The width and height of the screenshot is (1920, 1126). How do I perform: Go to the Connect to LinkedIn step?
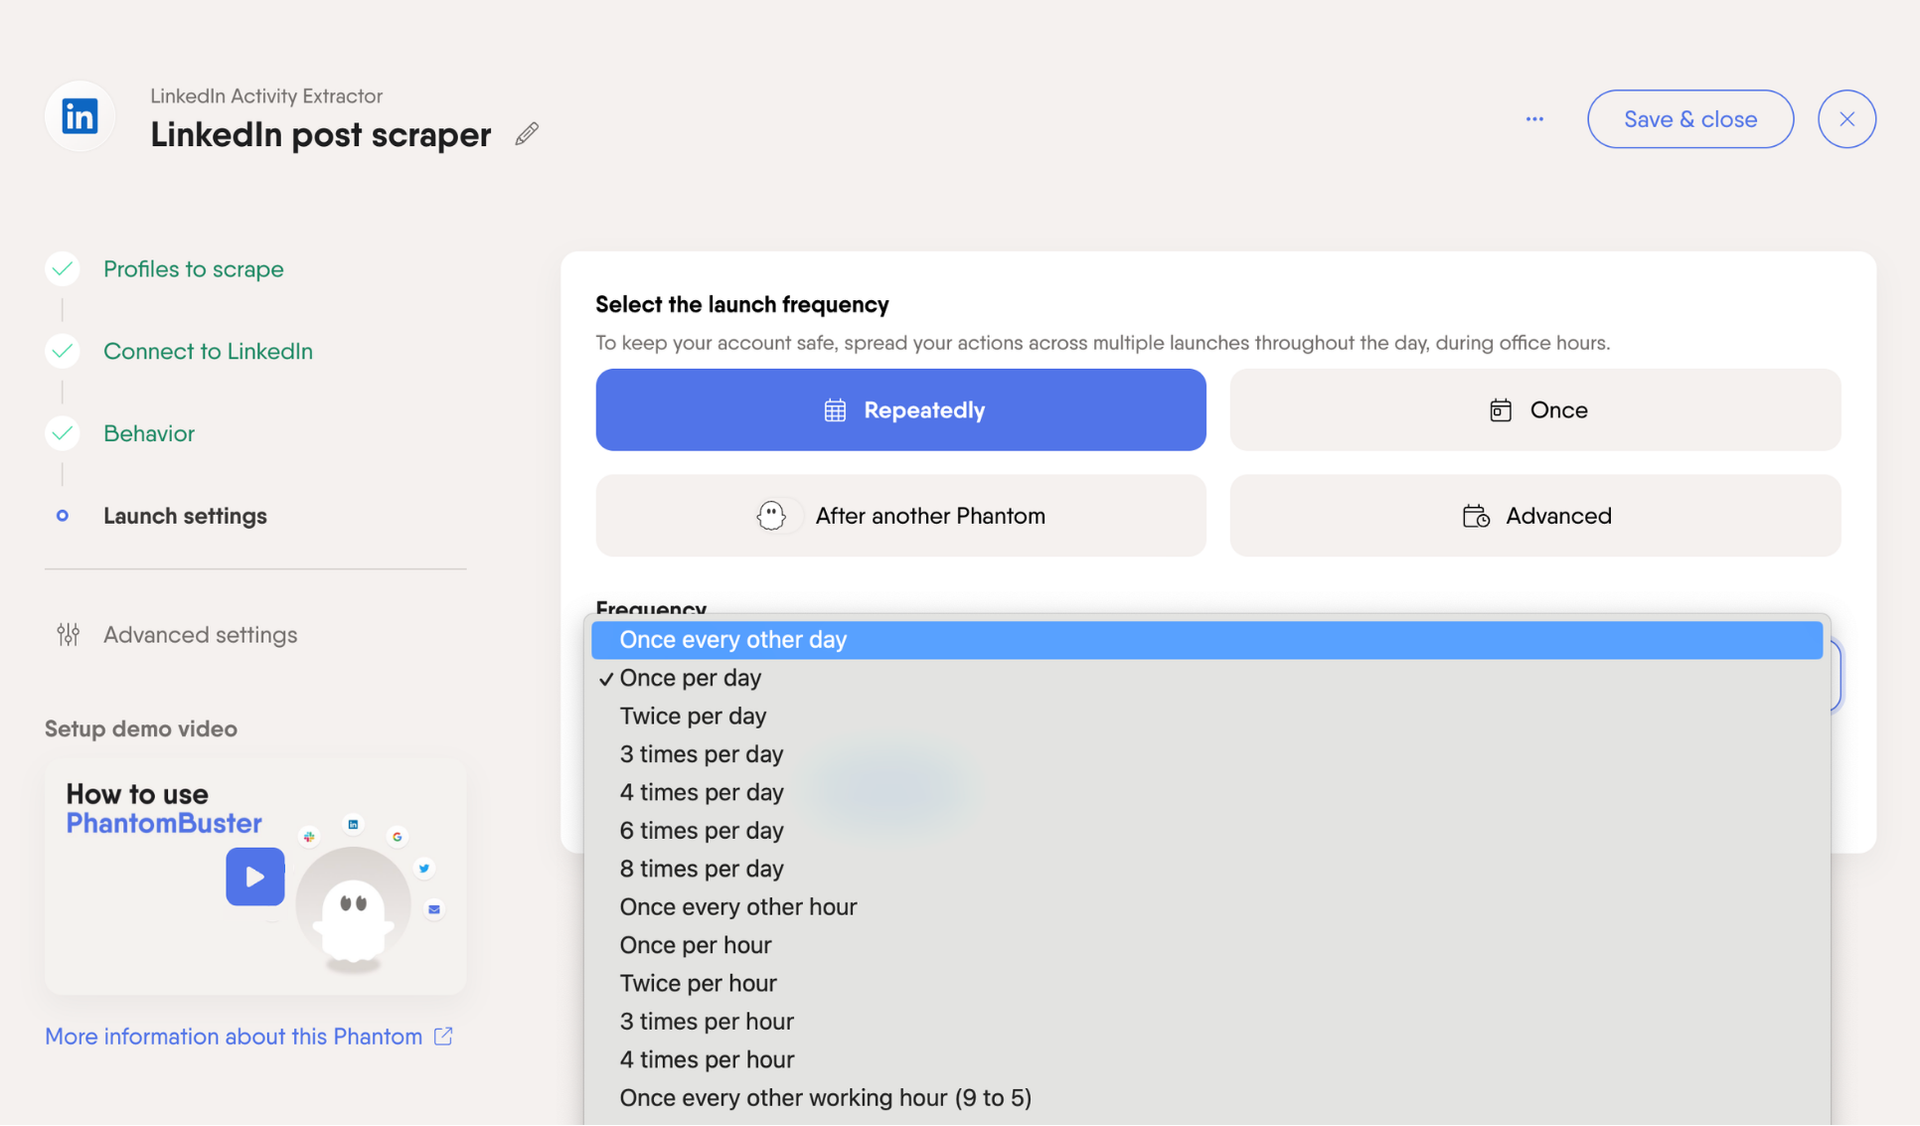208,351
